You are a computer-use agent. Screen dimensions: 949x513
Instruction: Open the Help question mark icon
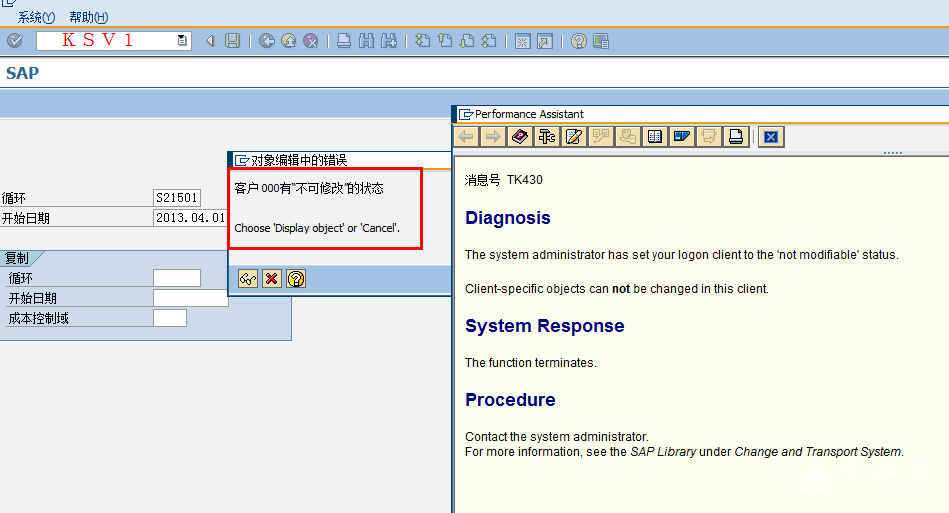(579, 41)
